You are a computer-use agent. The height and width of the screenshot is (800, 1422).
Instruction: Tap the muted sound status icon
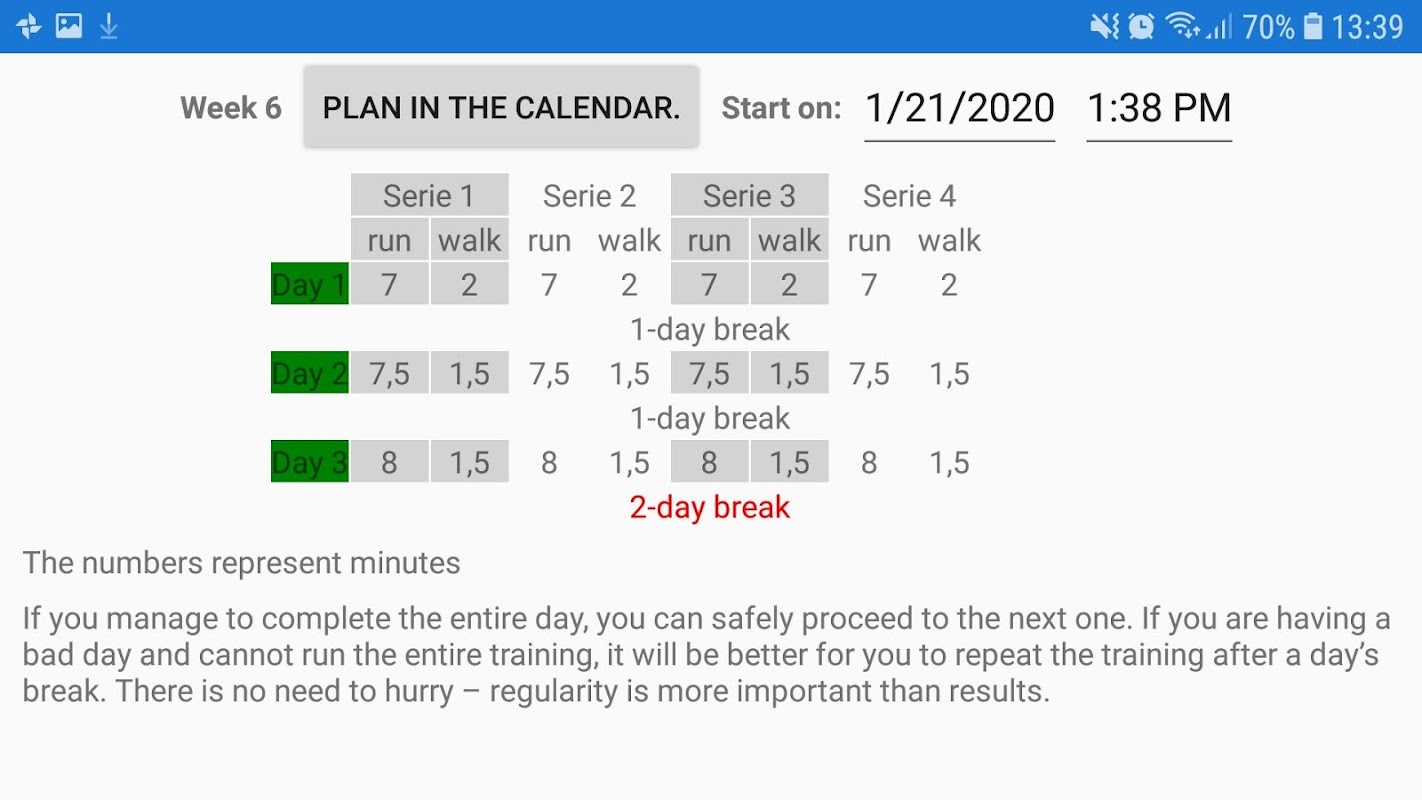pyautogui.click(x=1104, y=26)
